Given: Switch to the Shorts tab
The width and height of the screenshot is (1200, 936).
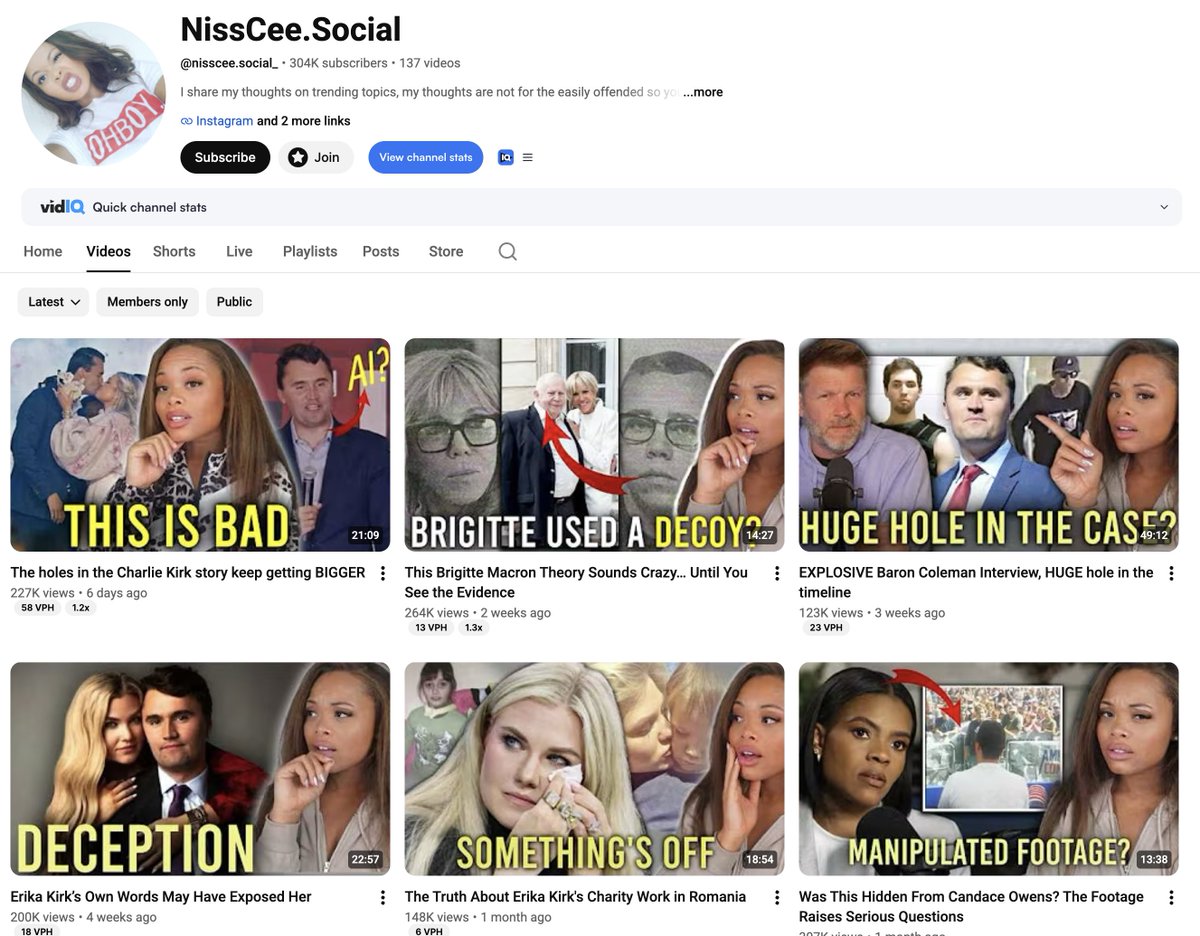Looking at the screenshot, I should pos(174,251).
